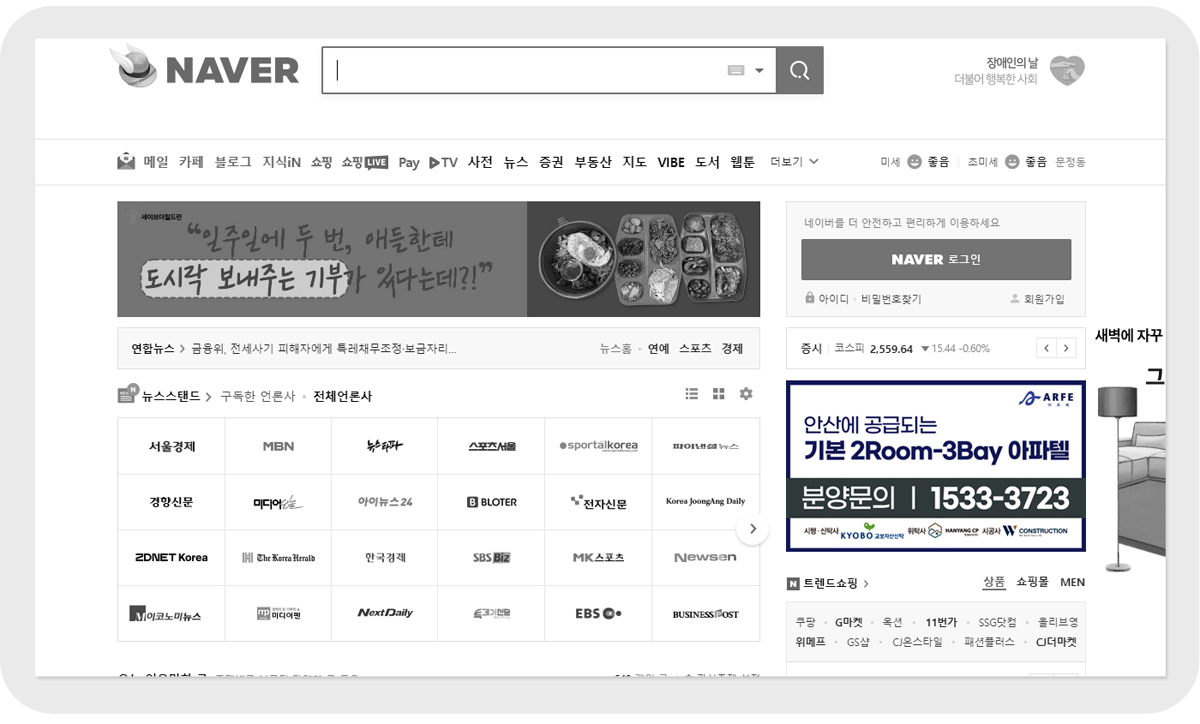Open the EBS press logo
Viewport: 1200px width, 724px height.
pyautogui.click(x=599, y=613)
